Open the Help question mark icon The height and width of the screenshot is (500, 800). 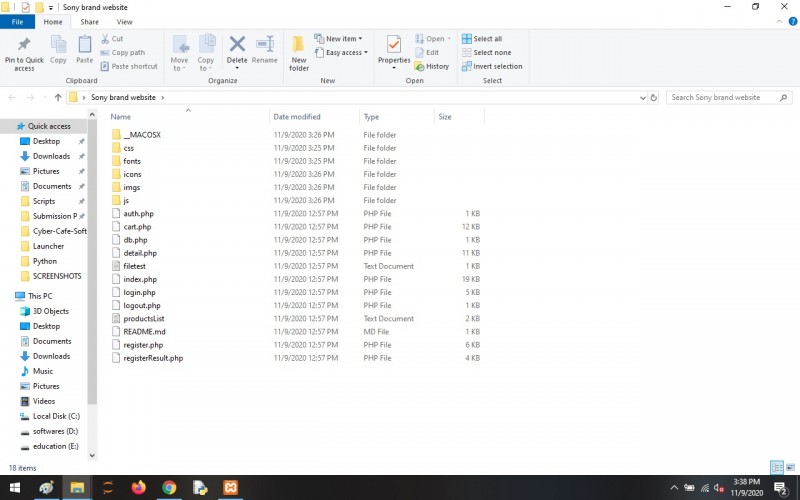pos(793,21)
